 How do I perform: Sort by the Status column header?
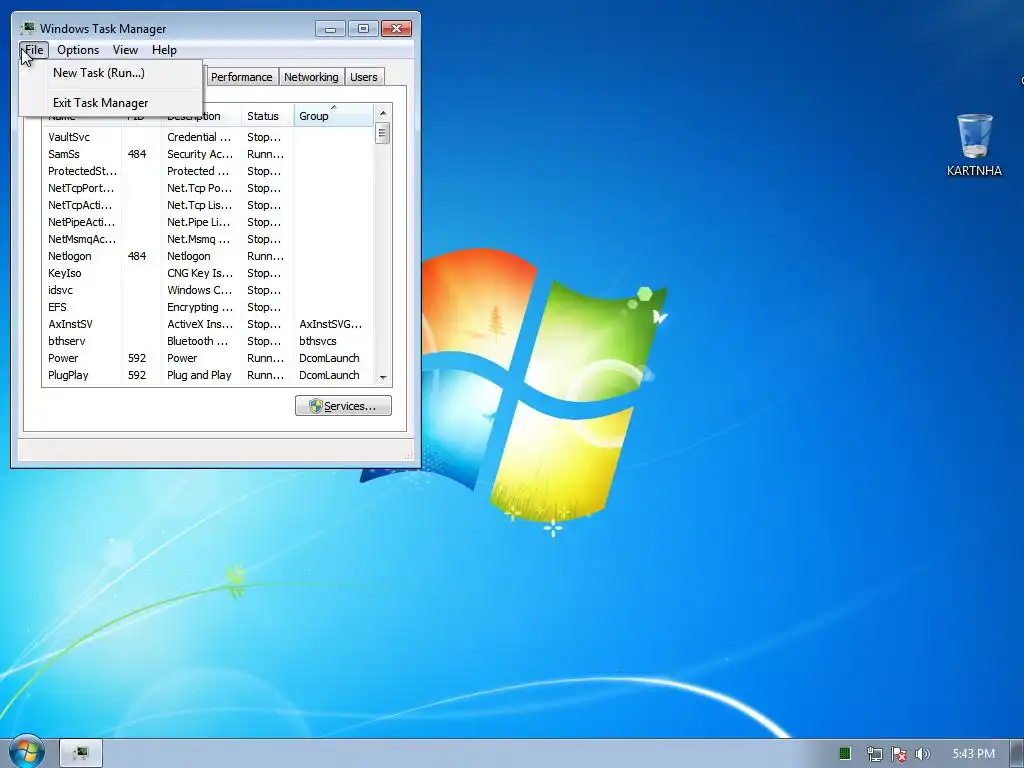pos(267,116)
